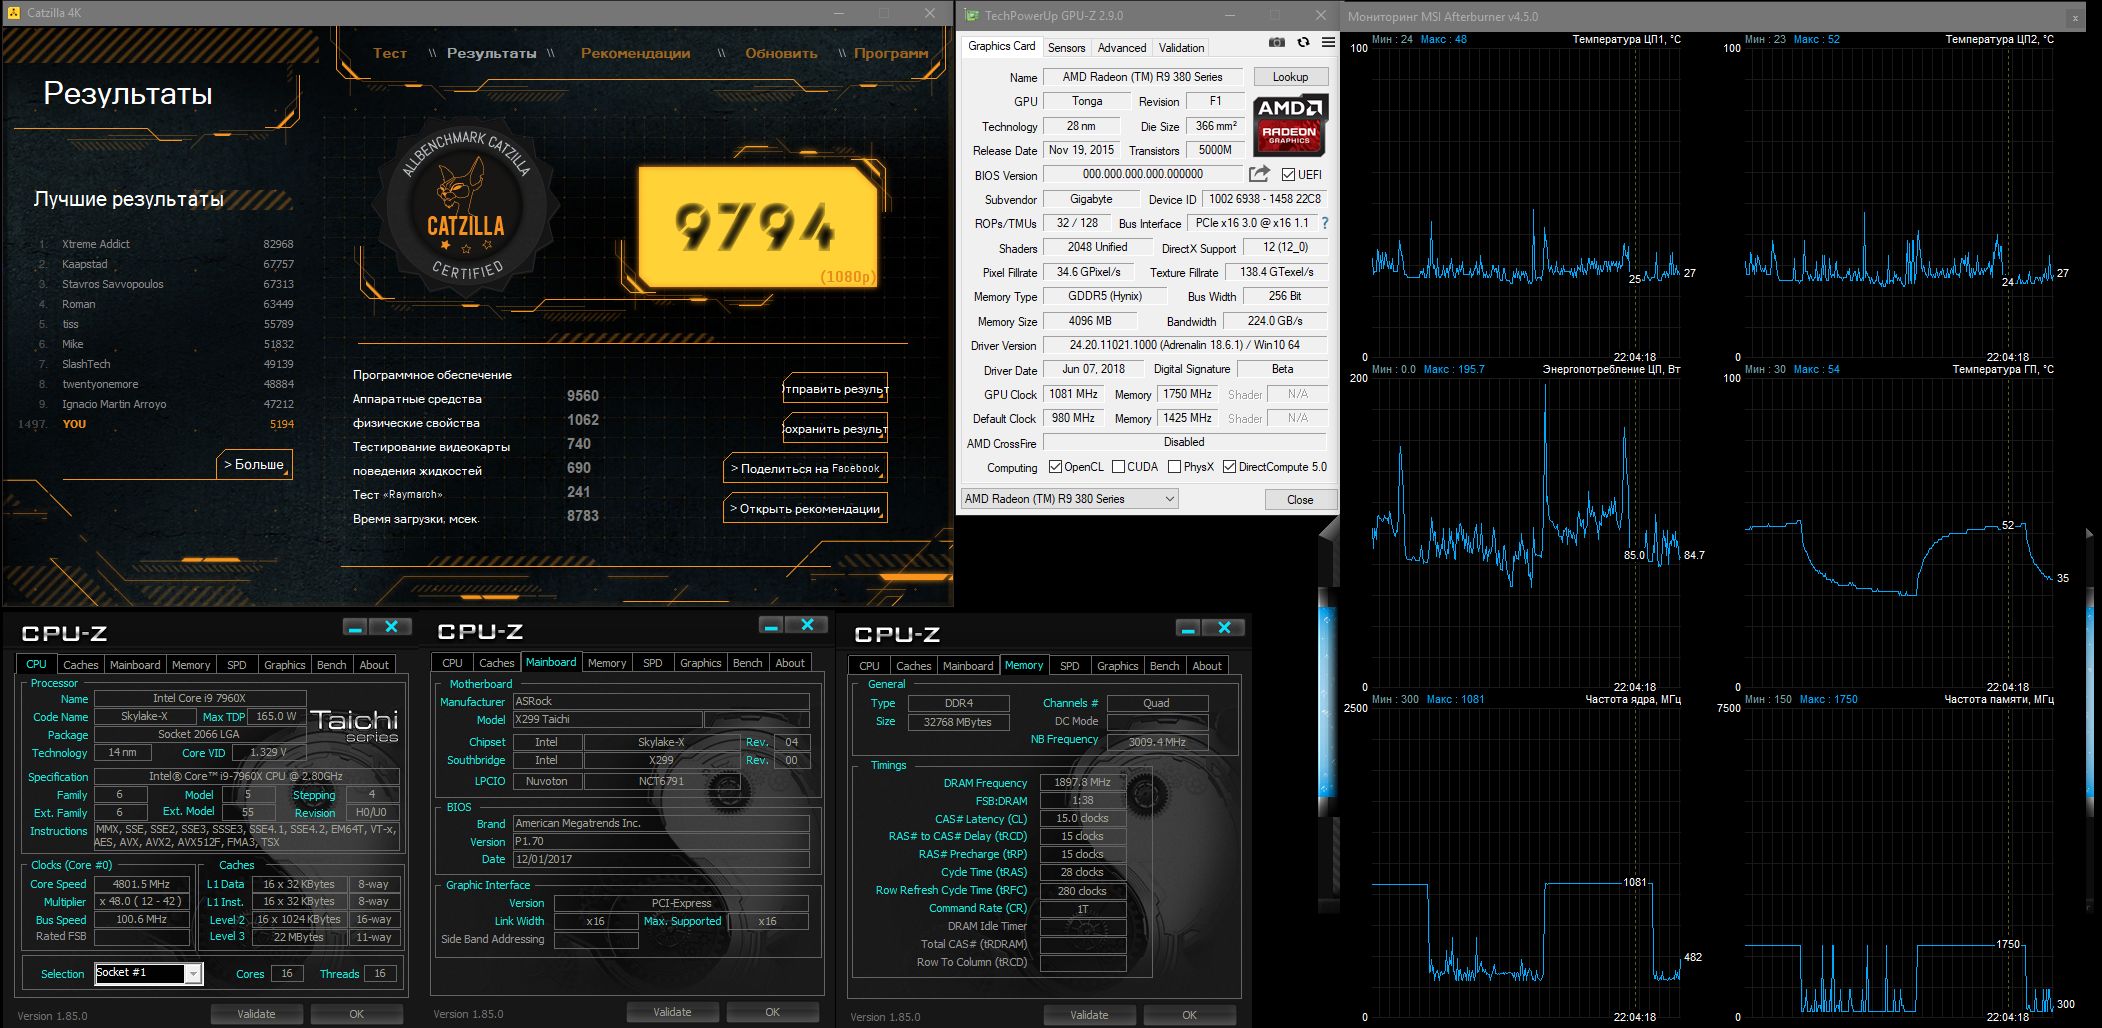Toggle the CUDA checkbox
Viewport: 2102px width, 1028px height.
coord(1117,467)
